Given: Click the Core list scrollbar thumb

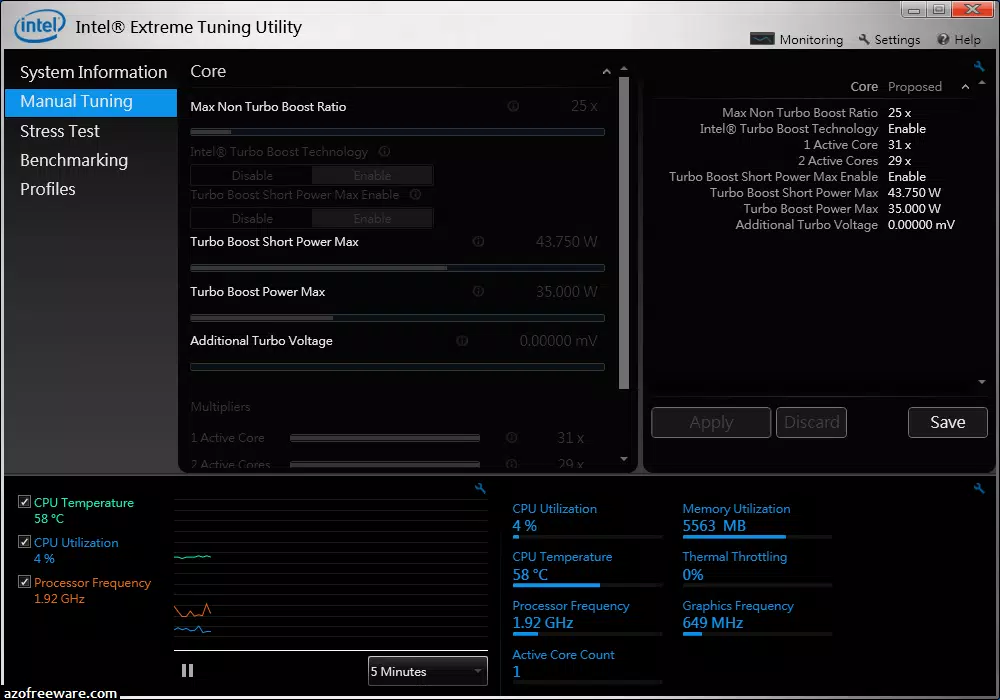Looking at the screenshot, I should pyautogui.click(x=624, y=233).
